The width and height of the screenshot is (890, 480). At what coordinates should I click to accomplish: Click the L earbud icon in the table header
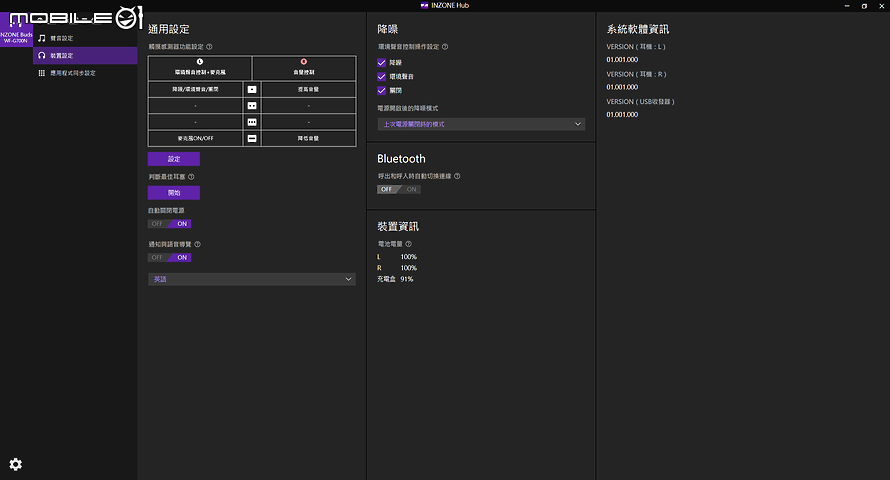[200, 61]
